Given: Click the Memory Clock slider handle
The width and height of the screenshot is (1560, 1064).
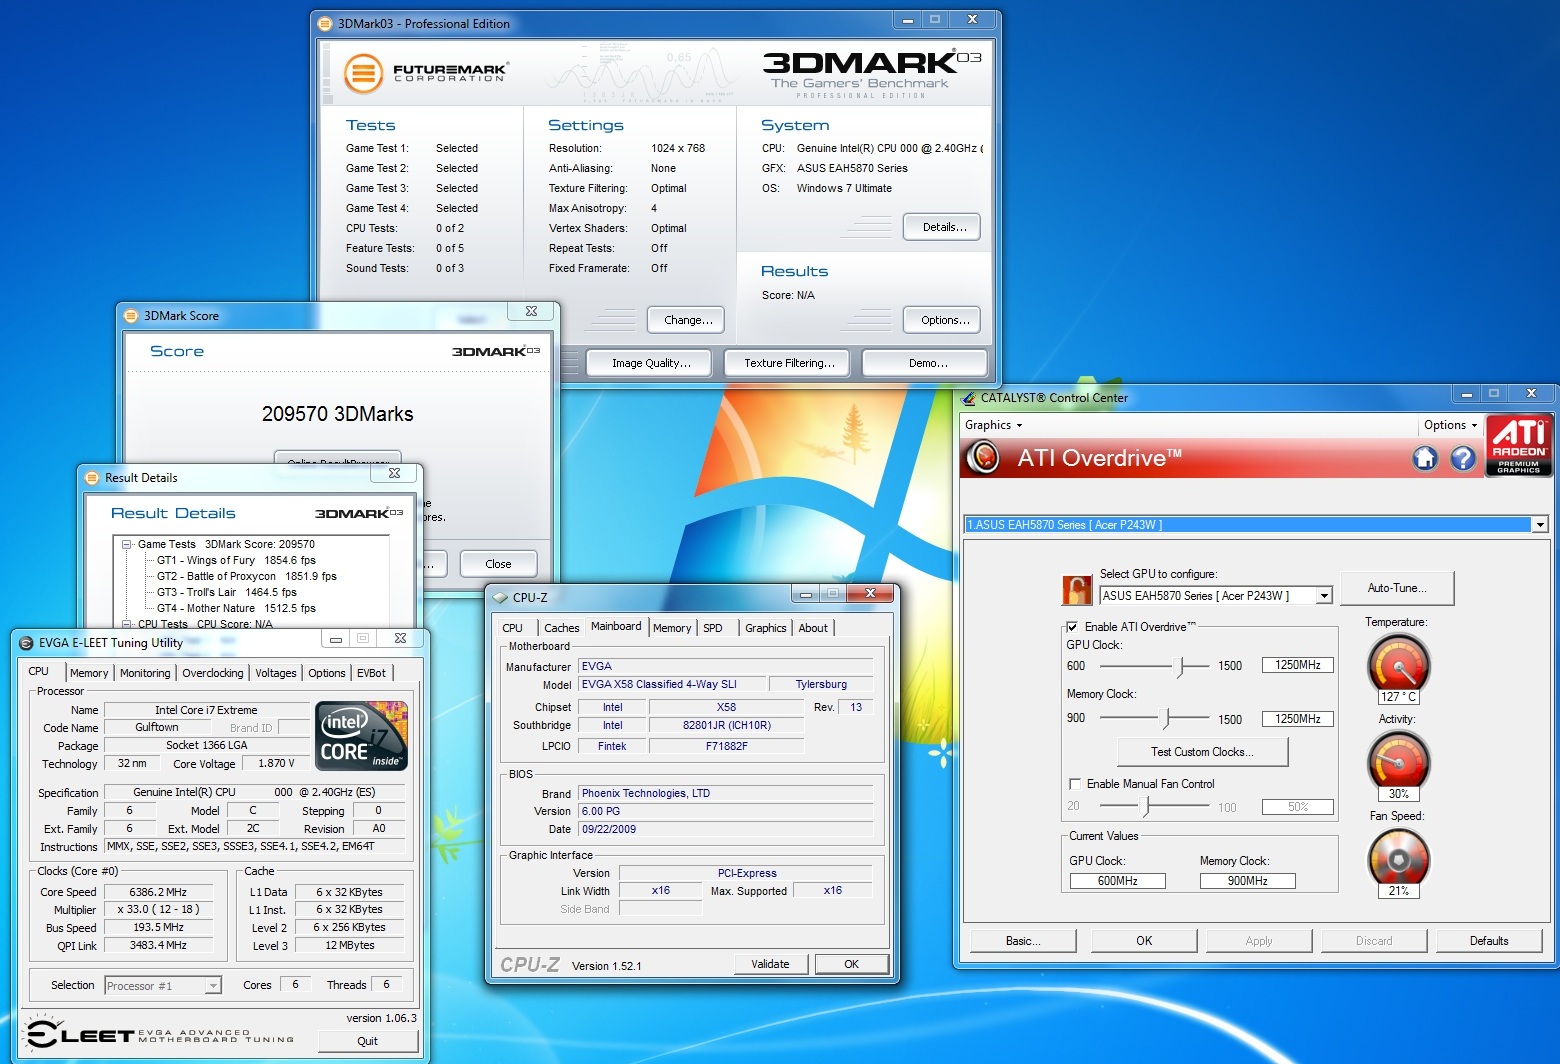Looking at the screenshot, I should [1166, 718].
